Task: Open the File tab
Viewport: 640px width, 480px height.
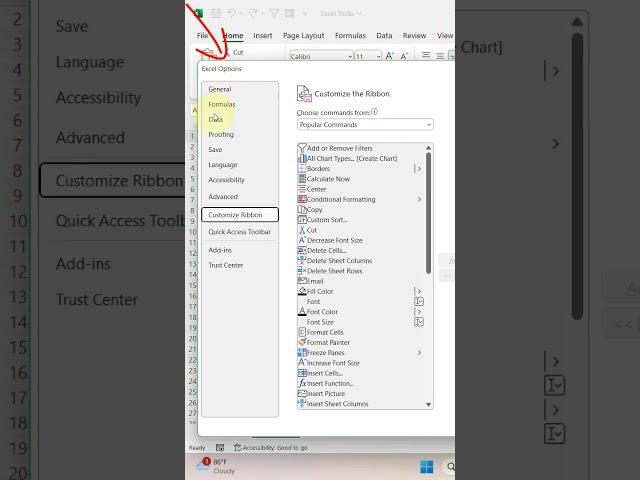Action: tap(202, 36)
